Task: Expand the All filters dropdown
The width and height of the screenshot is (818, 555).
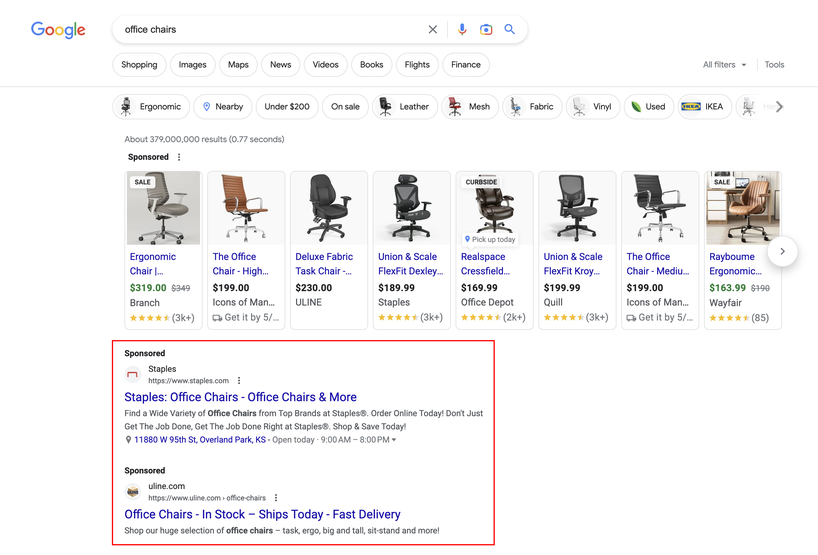Action: coord(725,65)
